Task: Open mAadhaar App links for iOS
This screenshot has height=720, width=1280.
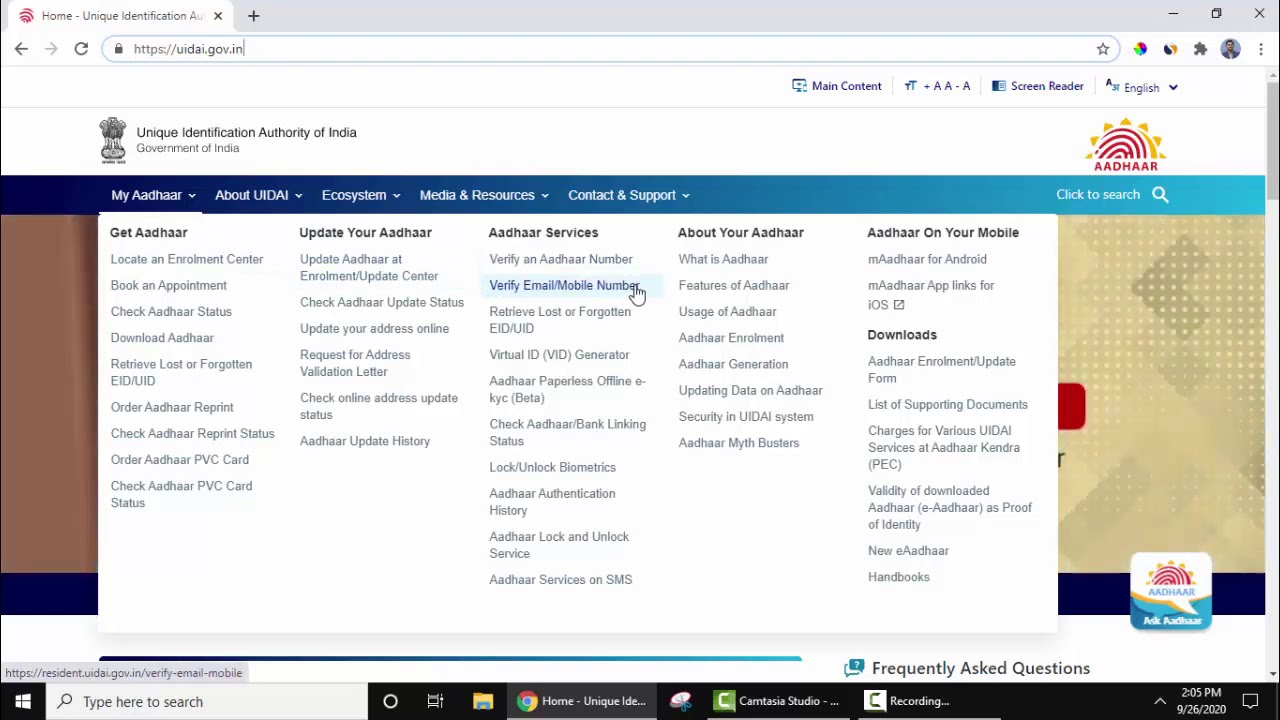Action: click(931, 295)
